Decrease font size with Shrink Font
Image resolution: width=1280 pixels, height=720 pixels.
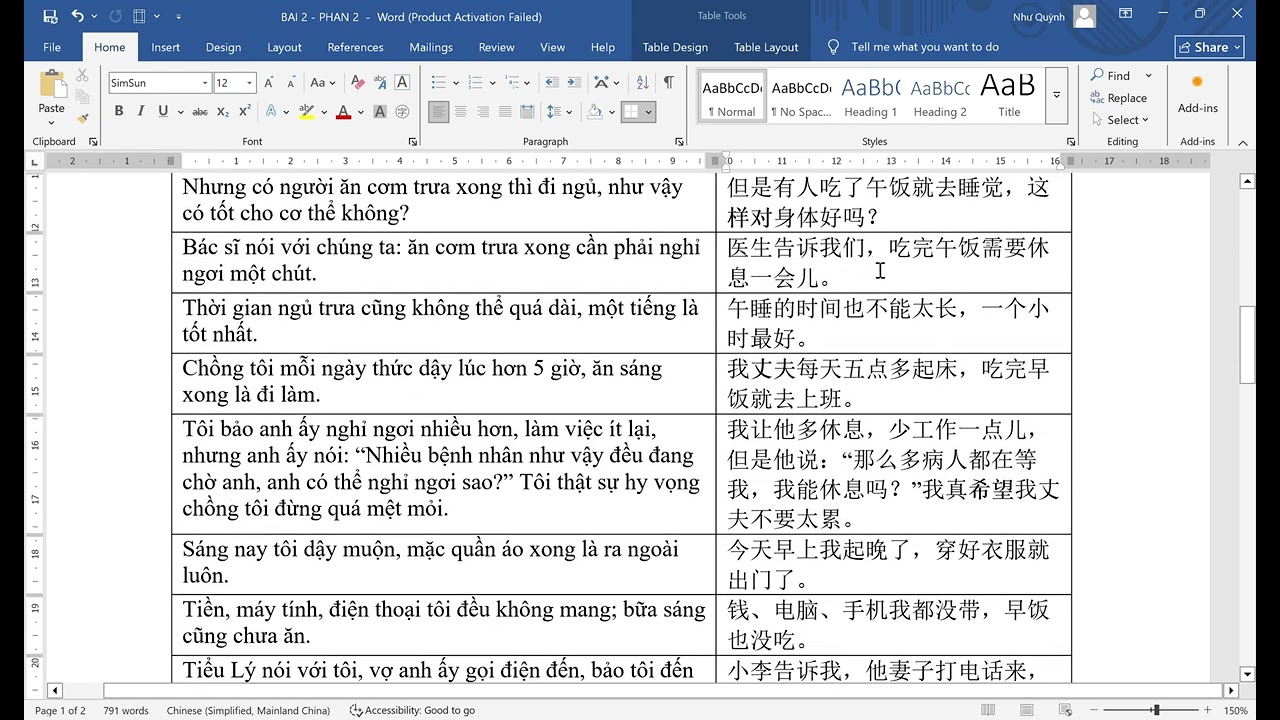tap(293, 83)
